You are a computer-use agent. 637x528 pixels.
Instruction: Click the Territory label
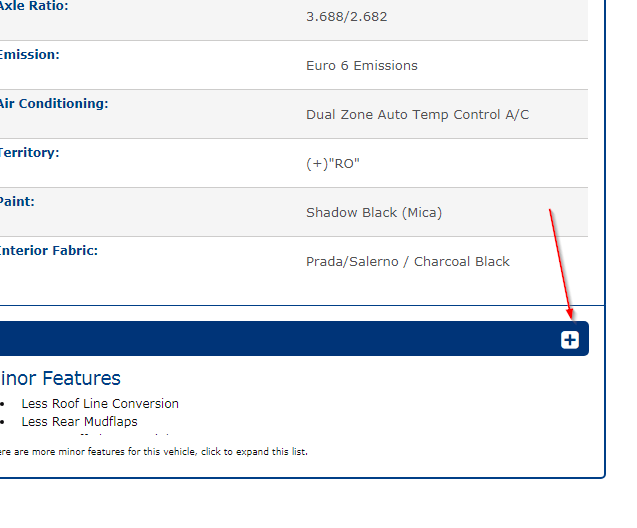click(30, 153)
